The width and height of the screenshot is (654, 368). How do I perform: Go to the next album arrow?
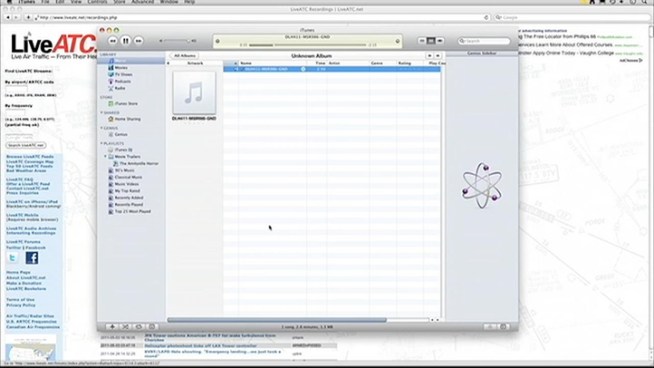click(438, 55)
